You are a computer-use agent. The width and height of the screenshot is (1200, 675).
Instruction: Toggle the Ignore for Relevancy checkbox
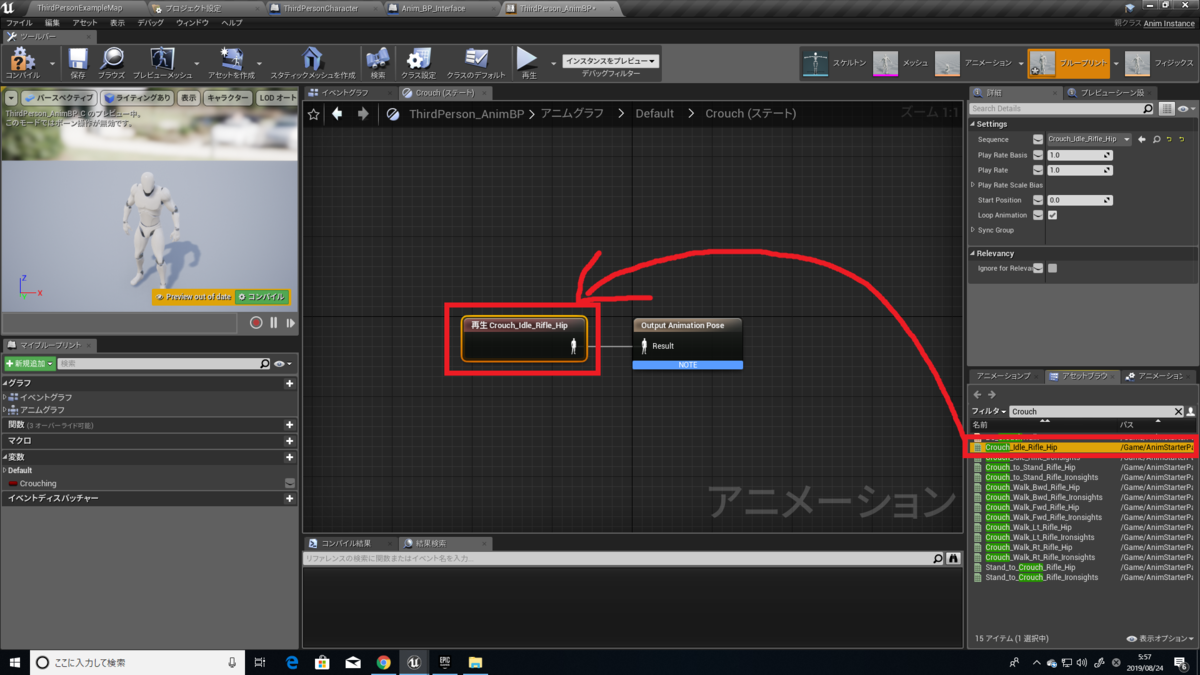pos(1052,268)
